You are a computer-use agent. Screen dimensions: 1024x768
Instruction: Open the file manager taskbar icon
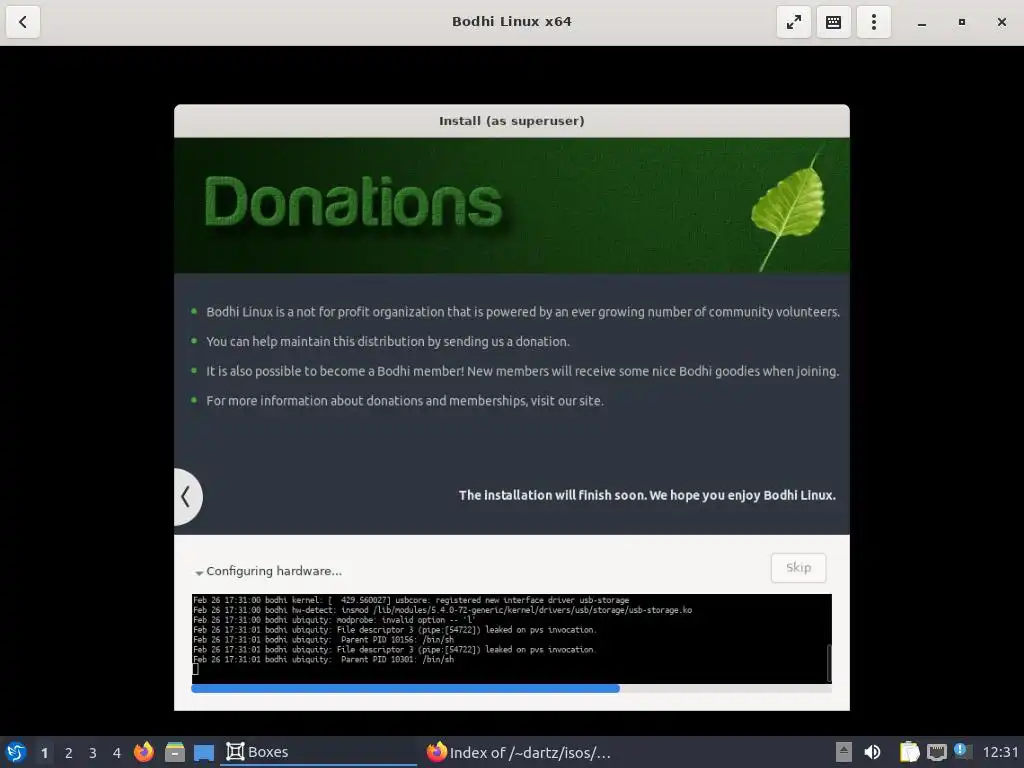(174, 752)
